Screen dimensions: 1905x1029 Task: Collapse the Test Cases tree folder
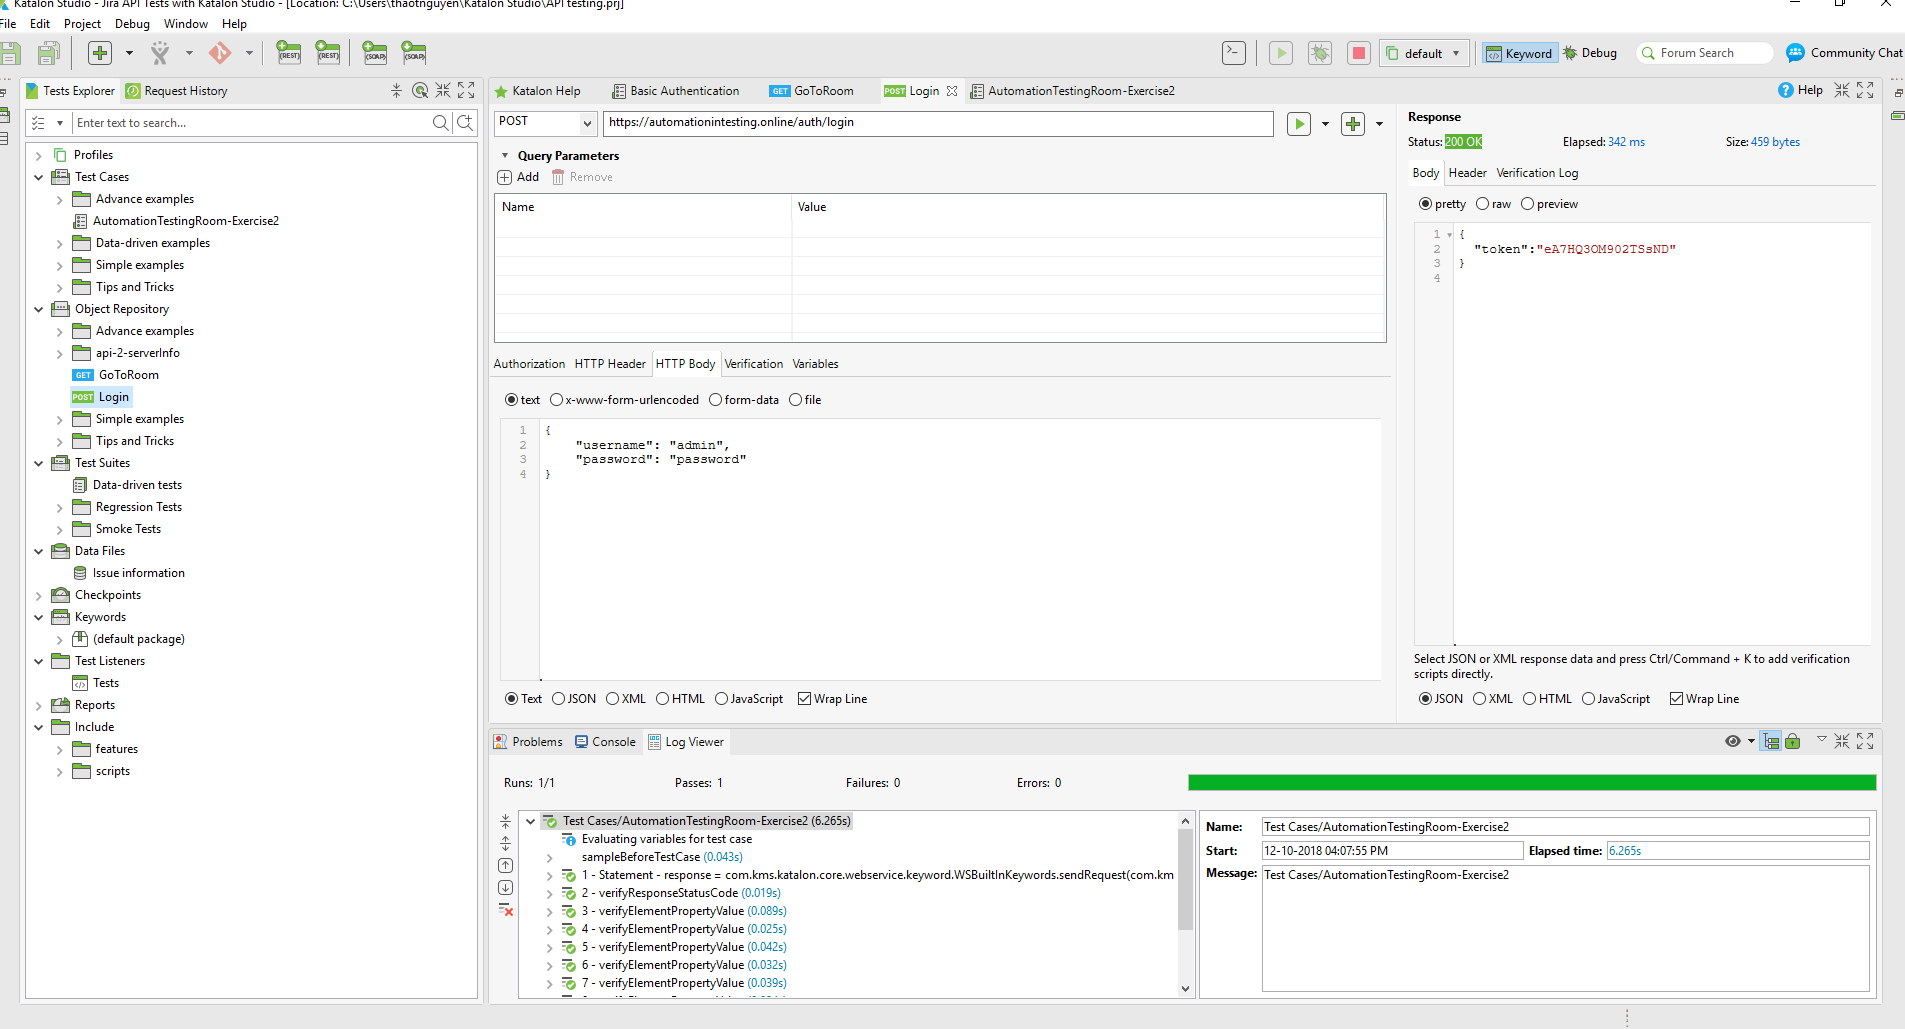coord(39,177)
